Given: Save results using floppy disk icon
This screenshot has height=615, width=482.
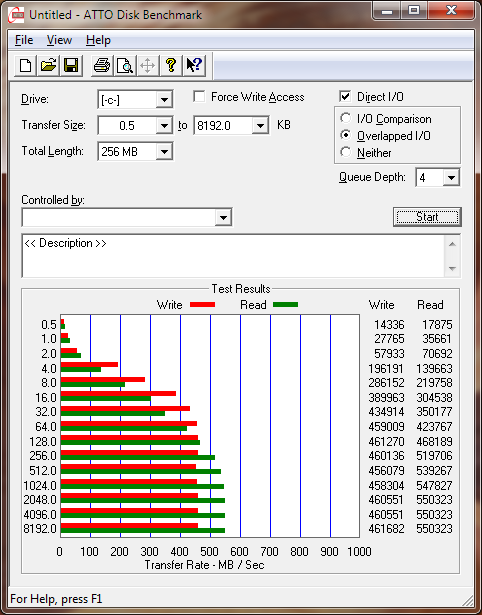Looking at the screenshot, I should [71, 65].
